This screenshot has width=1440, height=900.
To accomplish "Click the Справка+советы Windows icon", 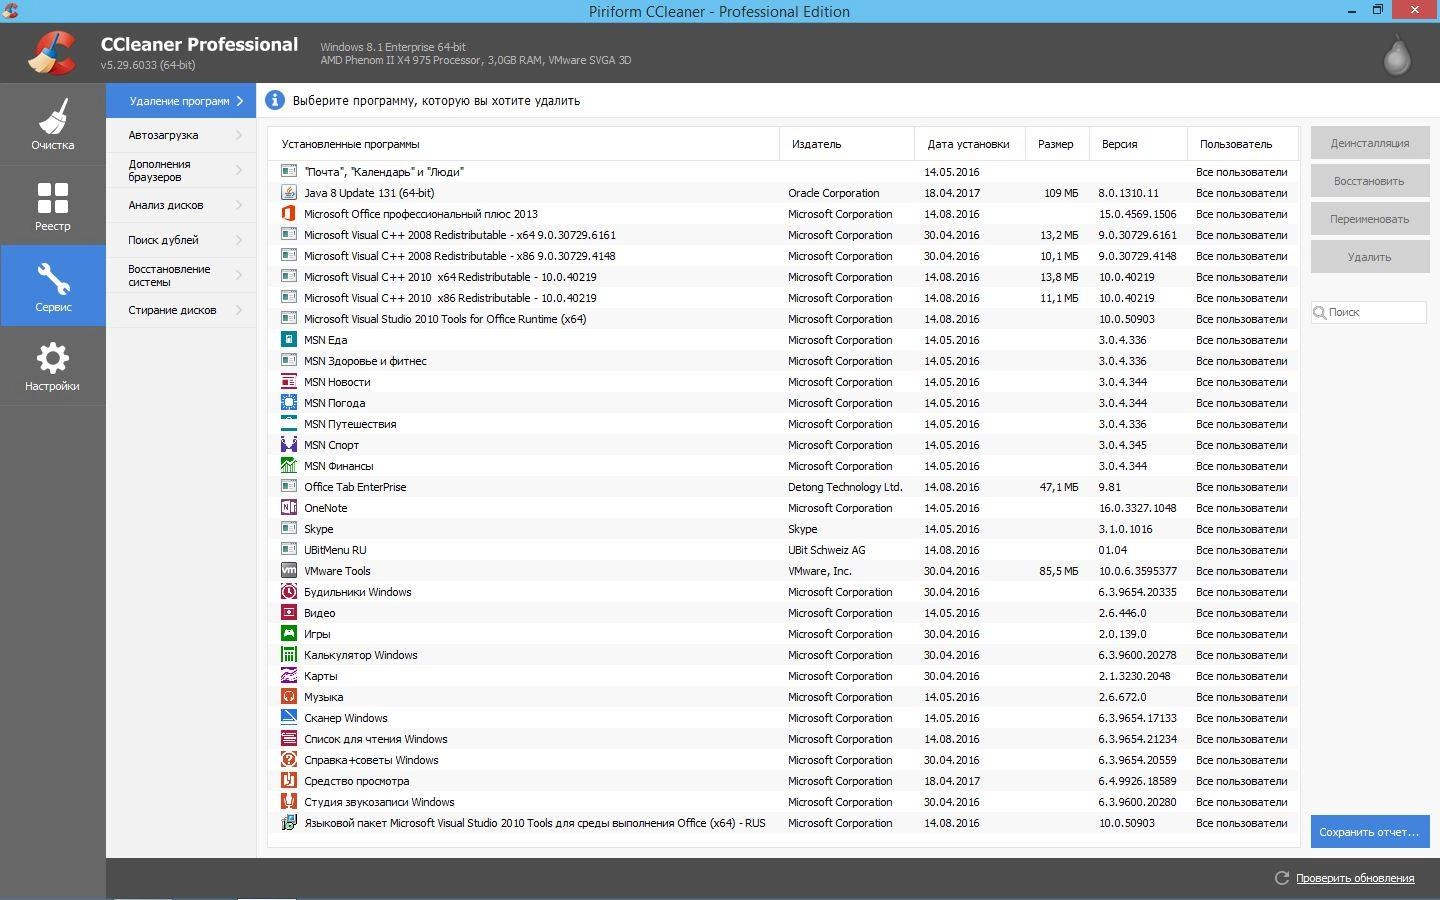I will click(289, 760).
